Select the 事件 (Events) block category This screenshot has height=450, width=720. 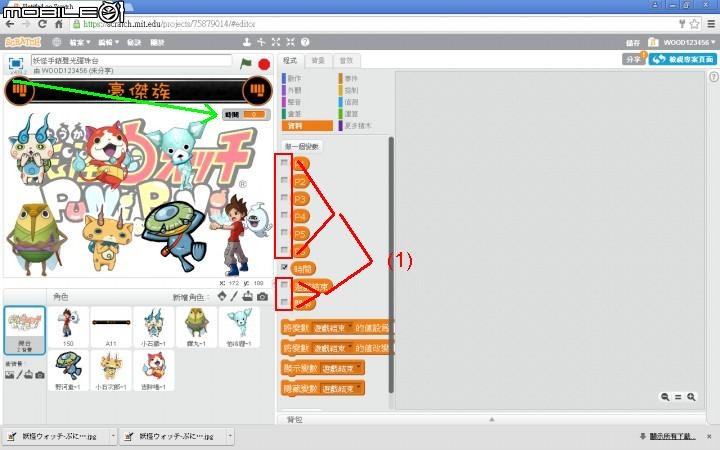(x=363, y=79)
